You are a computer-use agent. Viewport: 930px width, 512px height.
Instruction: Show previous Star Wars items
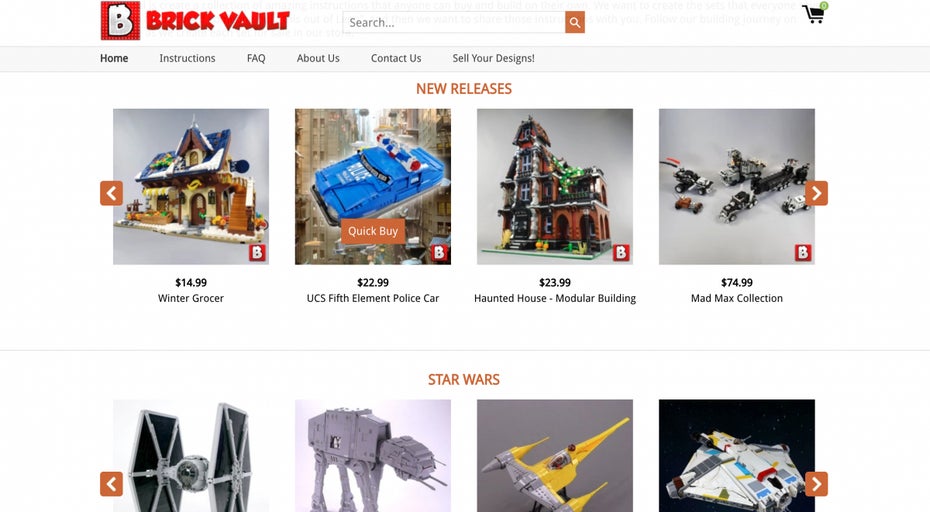112,484
